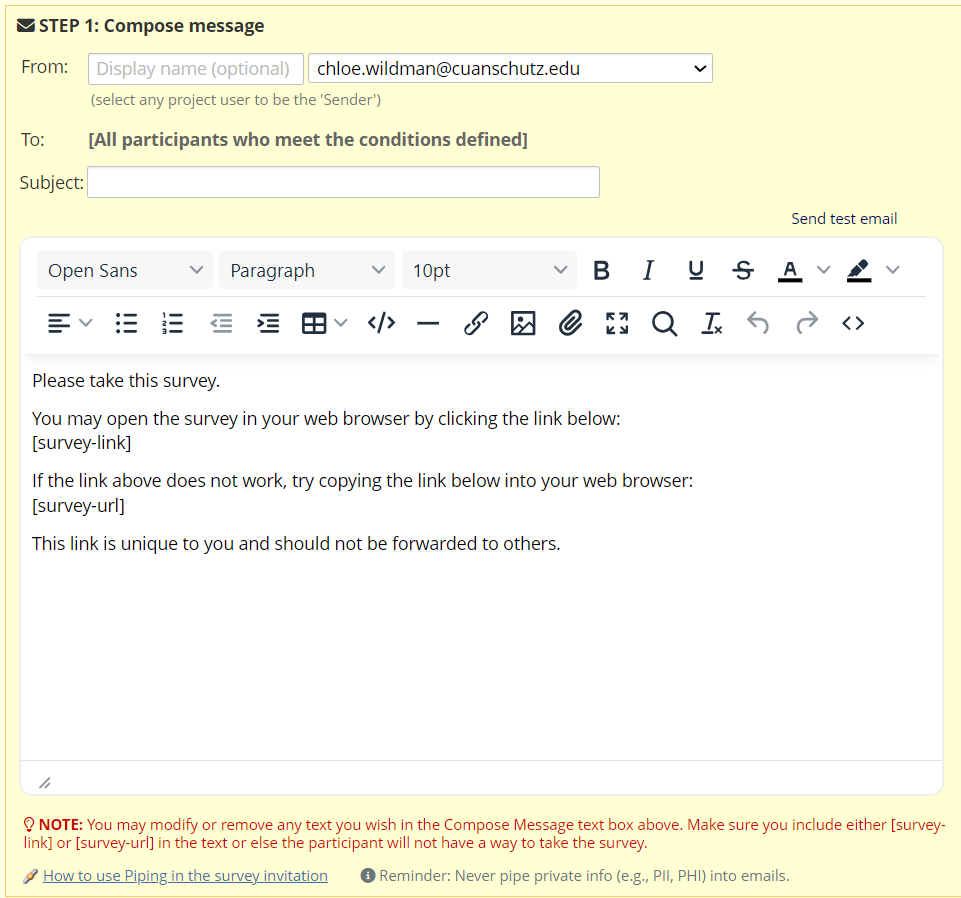Insert an image into the email body

point(522,322)
